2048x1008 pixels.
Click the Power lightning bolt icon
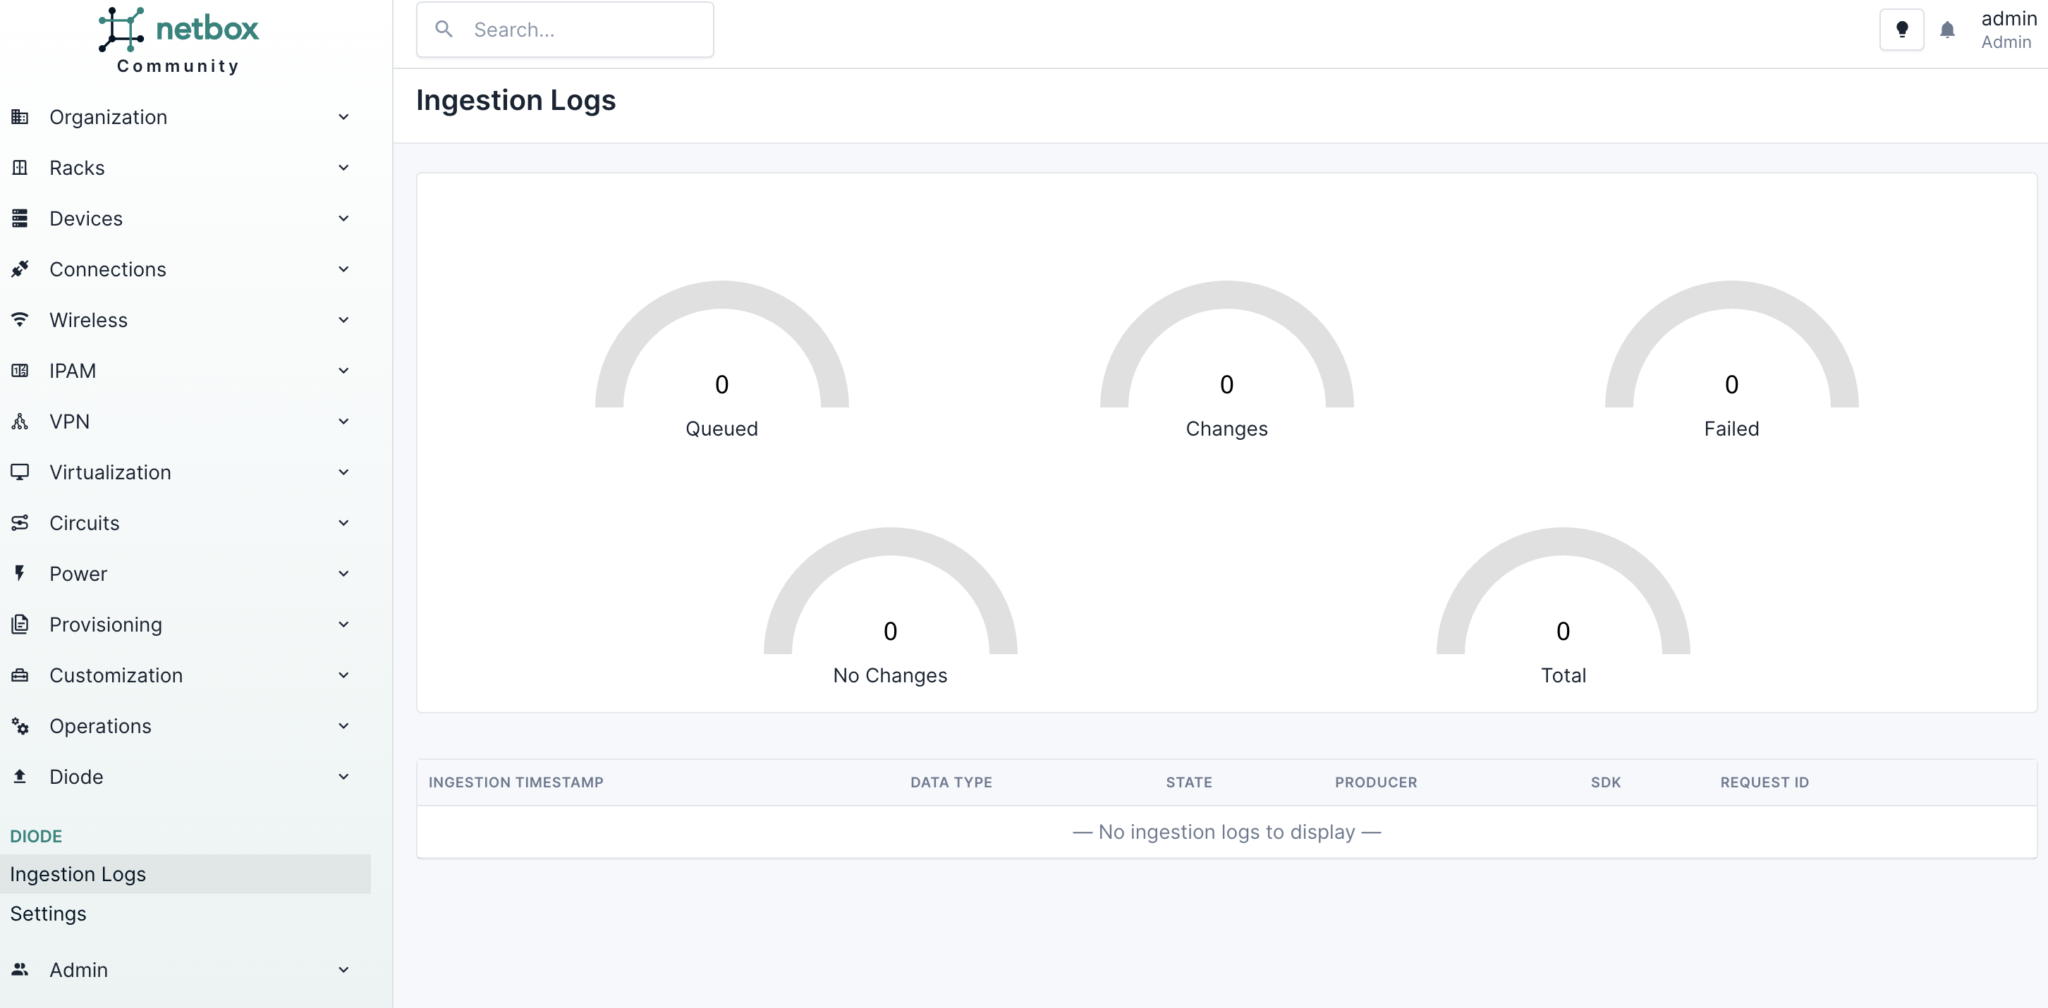20,573
